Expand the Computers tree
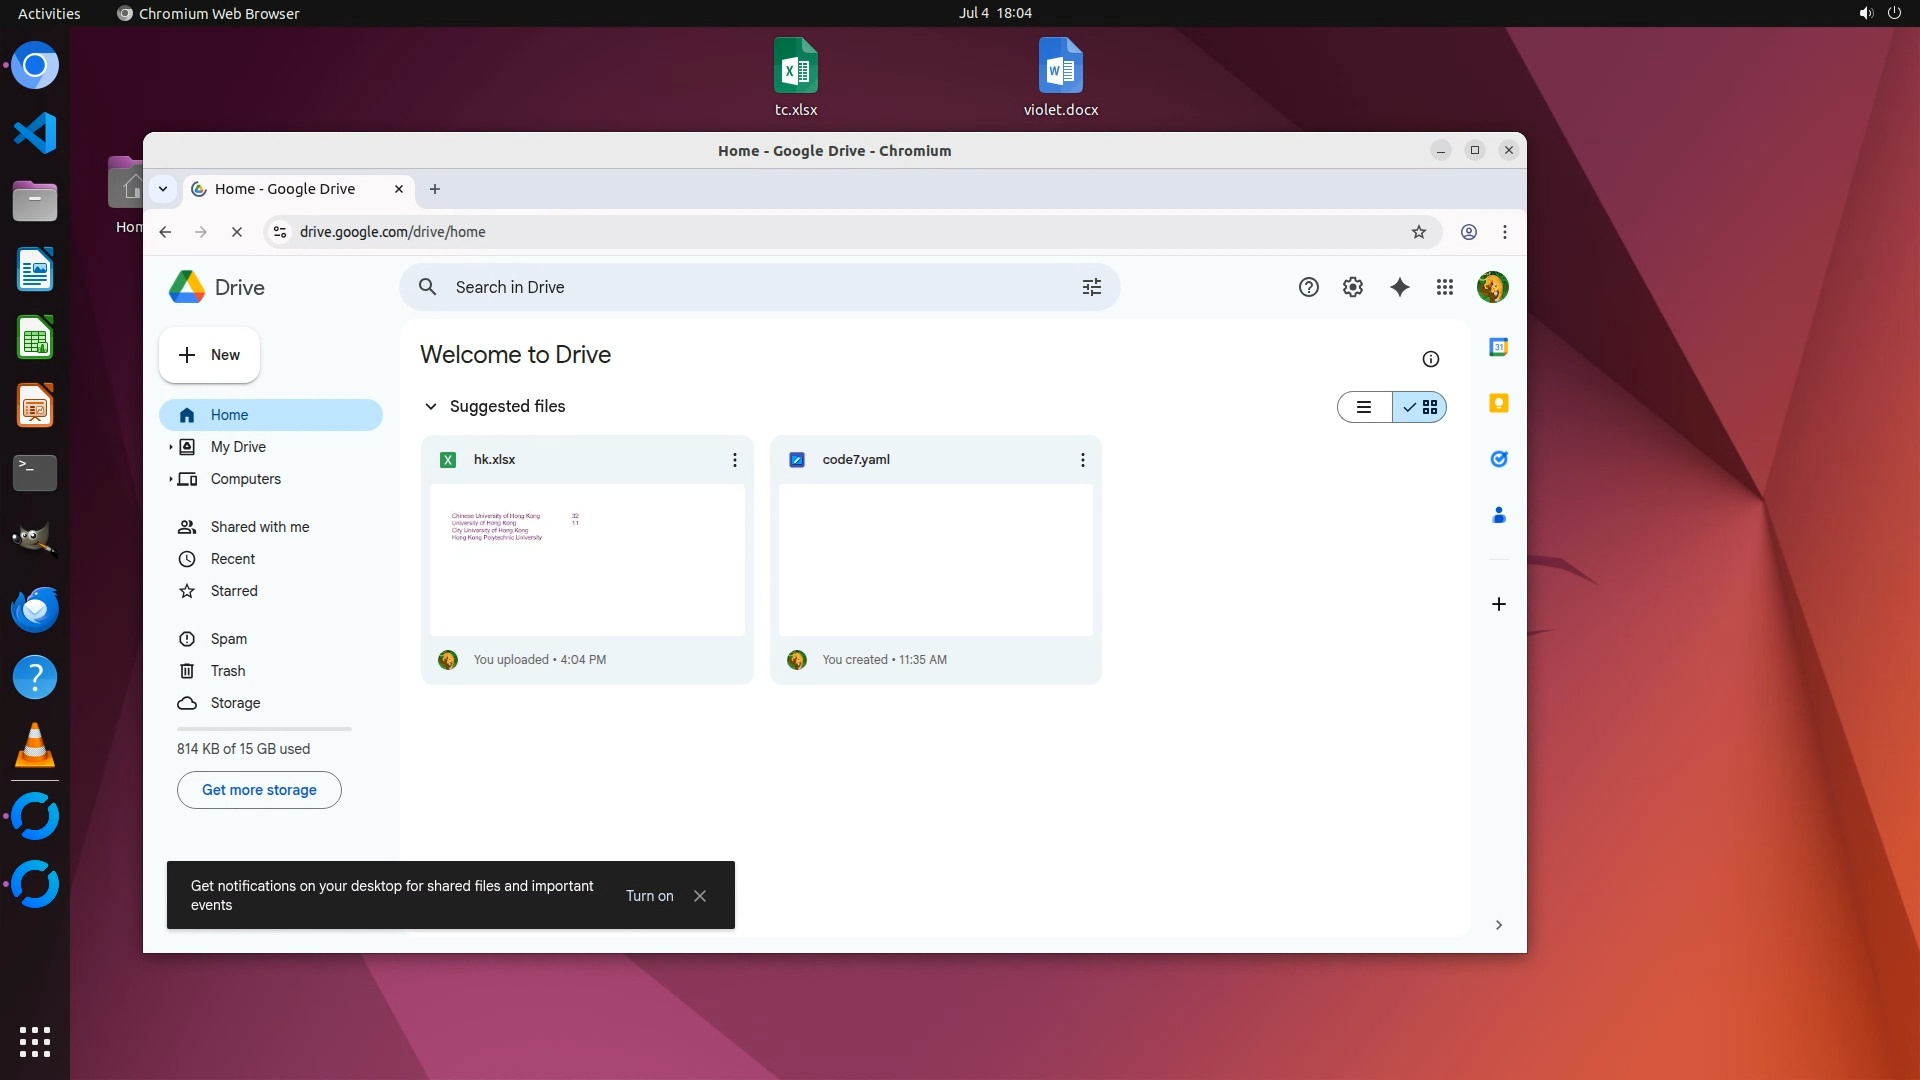The width and height of the screenshot is (1920, 1080). pyautogui.click(x=170, y=479)
